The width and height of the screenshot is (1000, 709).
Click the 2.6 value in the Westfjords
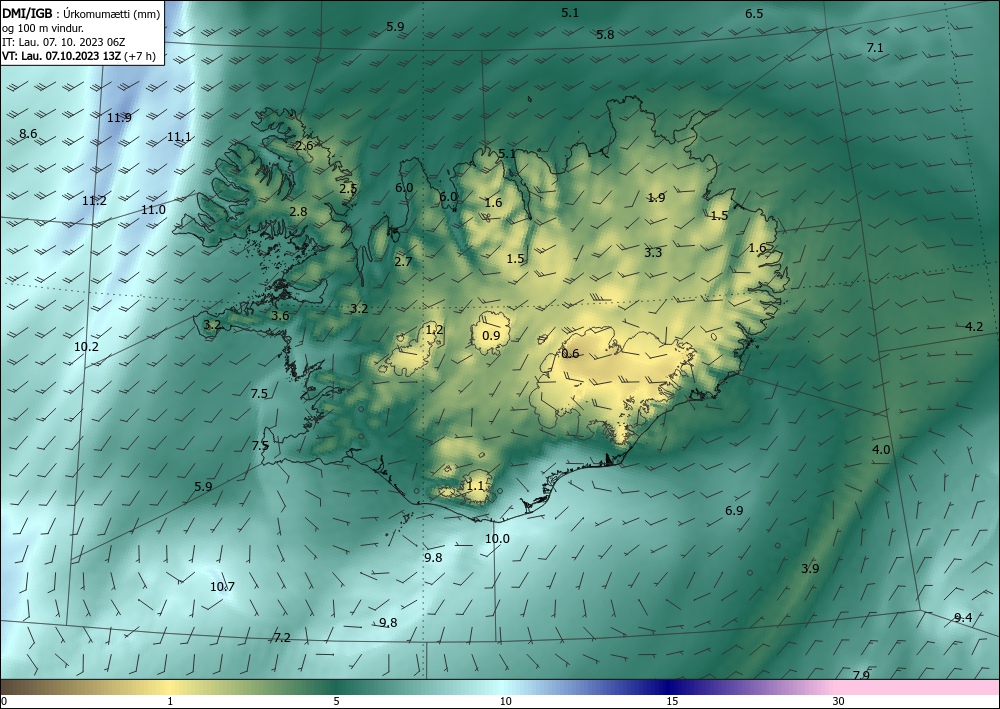click(304, 145)
